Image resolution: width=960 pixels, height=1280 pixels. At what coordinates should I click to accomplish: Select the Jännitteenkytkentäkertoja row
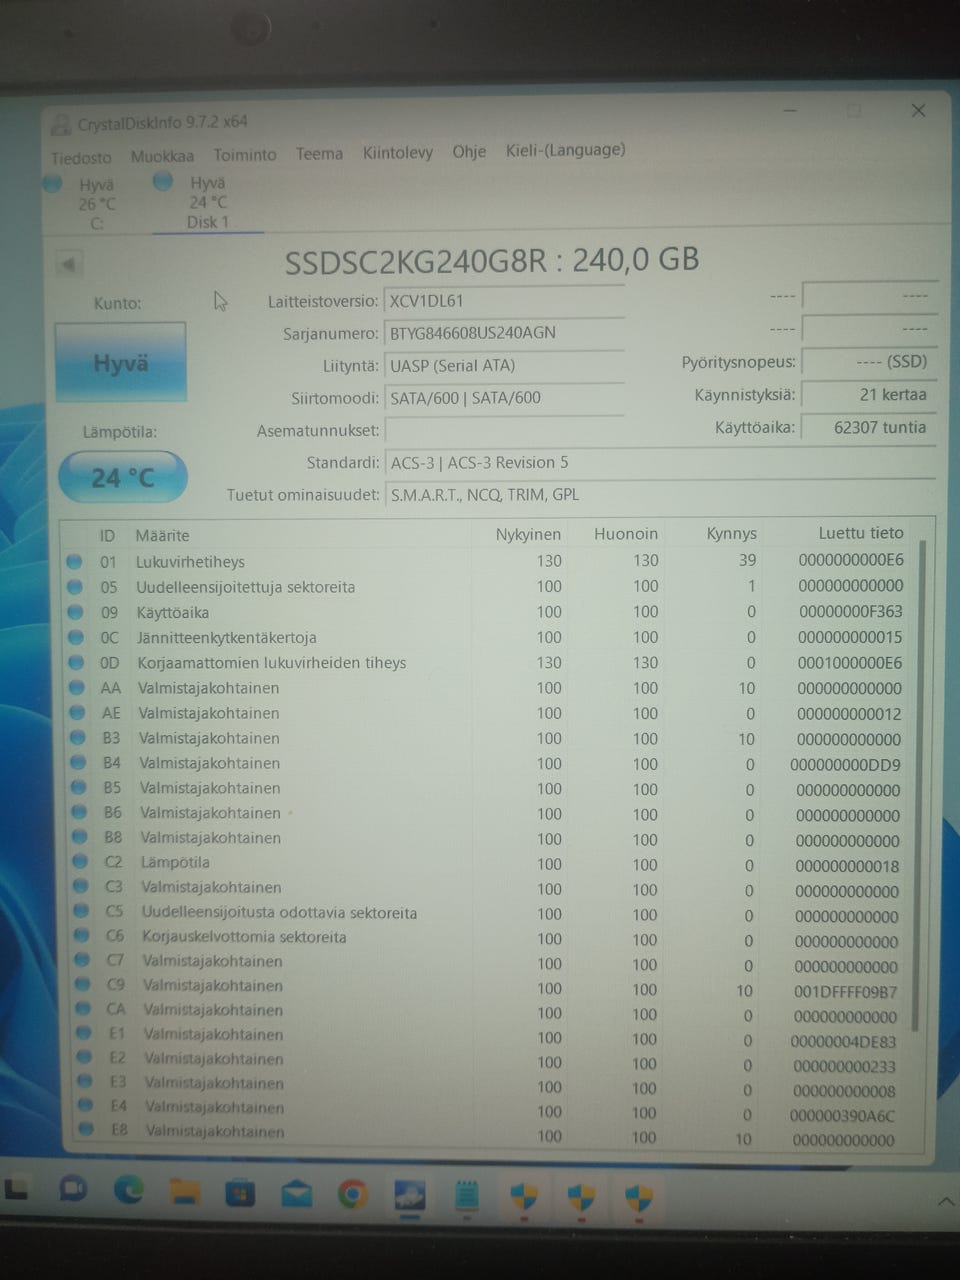click(x=490, y=637)
